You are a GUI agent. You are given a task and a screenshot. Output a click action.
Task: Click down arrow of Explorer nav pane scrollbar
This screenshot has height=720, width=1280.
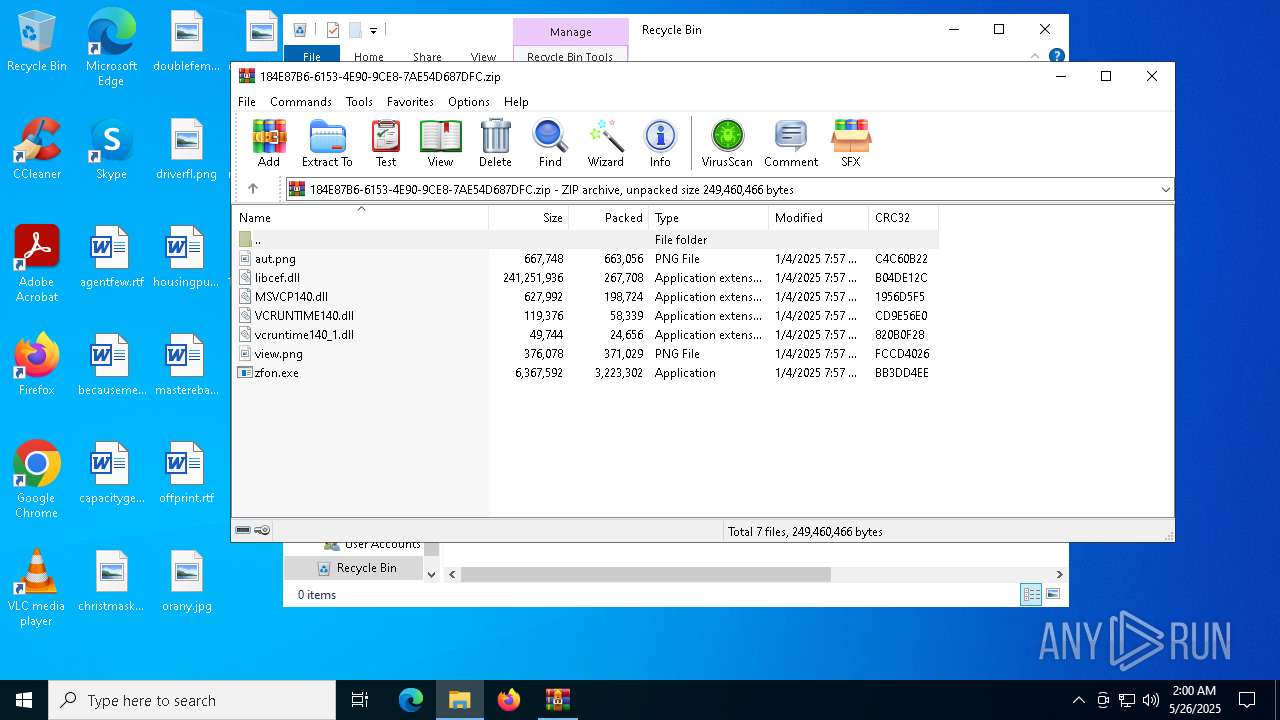tap(432, 574)
